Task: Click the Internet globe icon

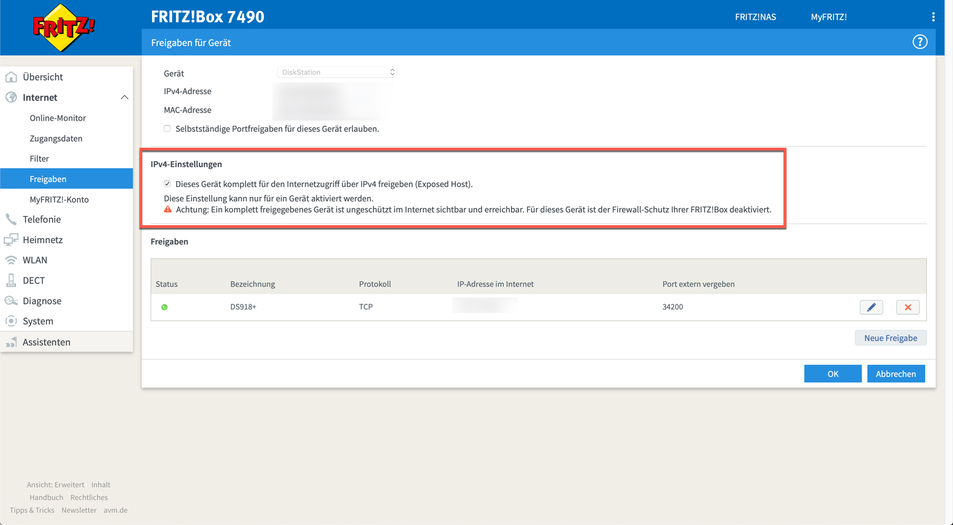Action: point(11,97)
